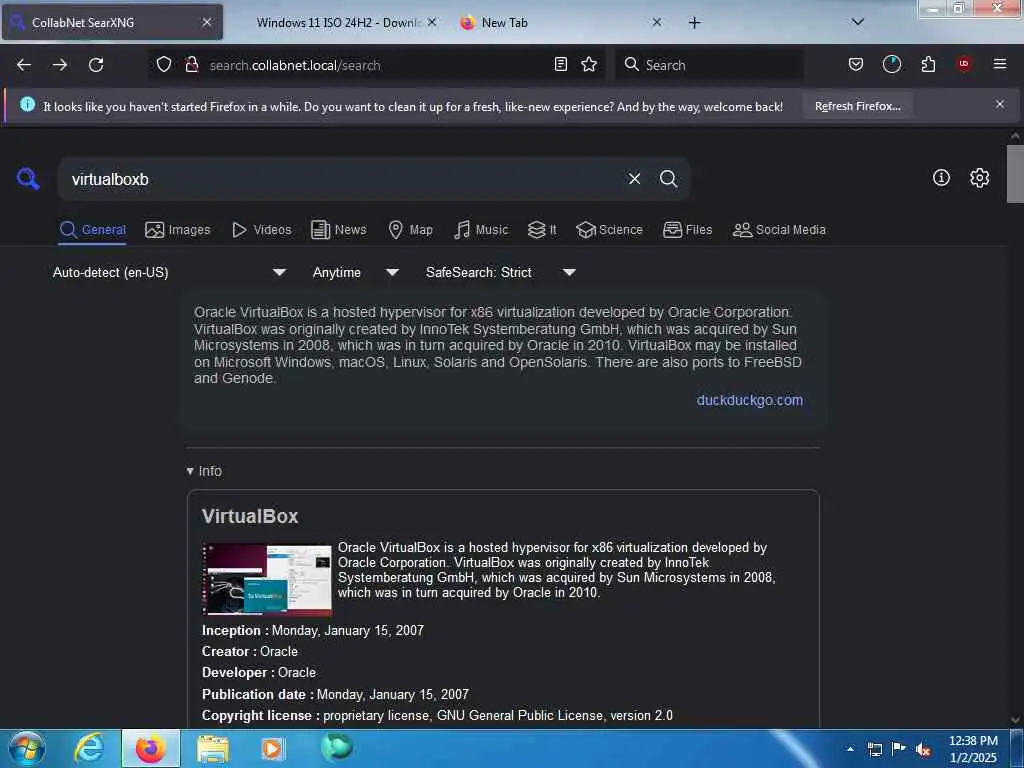1024x768 pixels.
Task: Select the Map search category
Action: pos(410,230)
